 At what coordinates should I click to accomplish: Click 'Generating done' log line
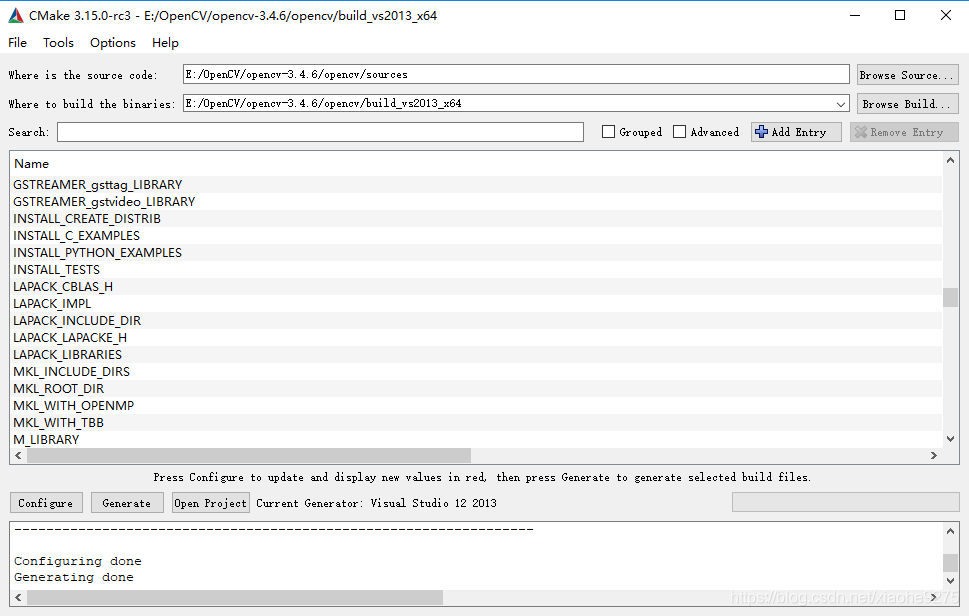(74, 577)
